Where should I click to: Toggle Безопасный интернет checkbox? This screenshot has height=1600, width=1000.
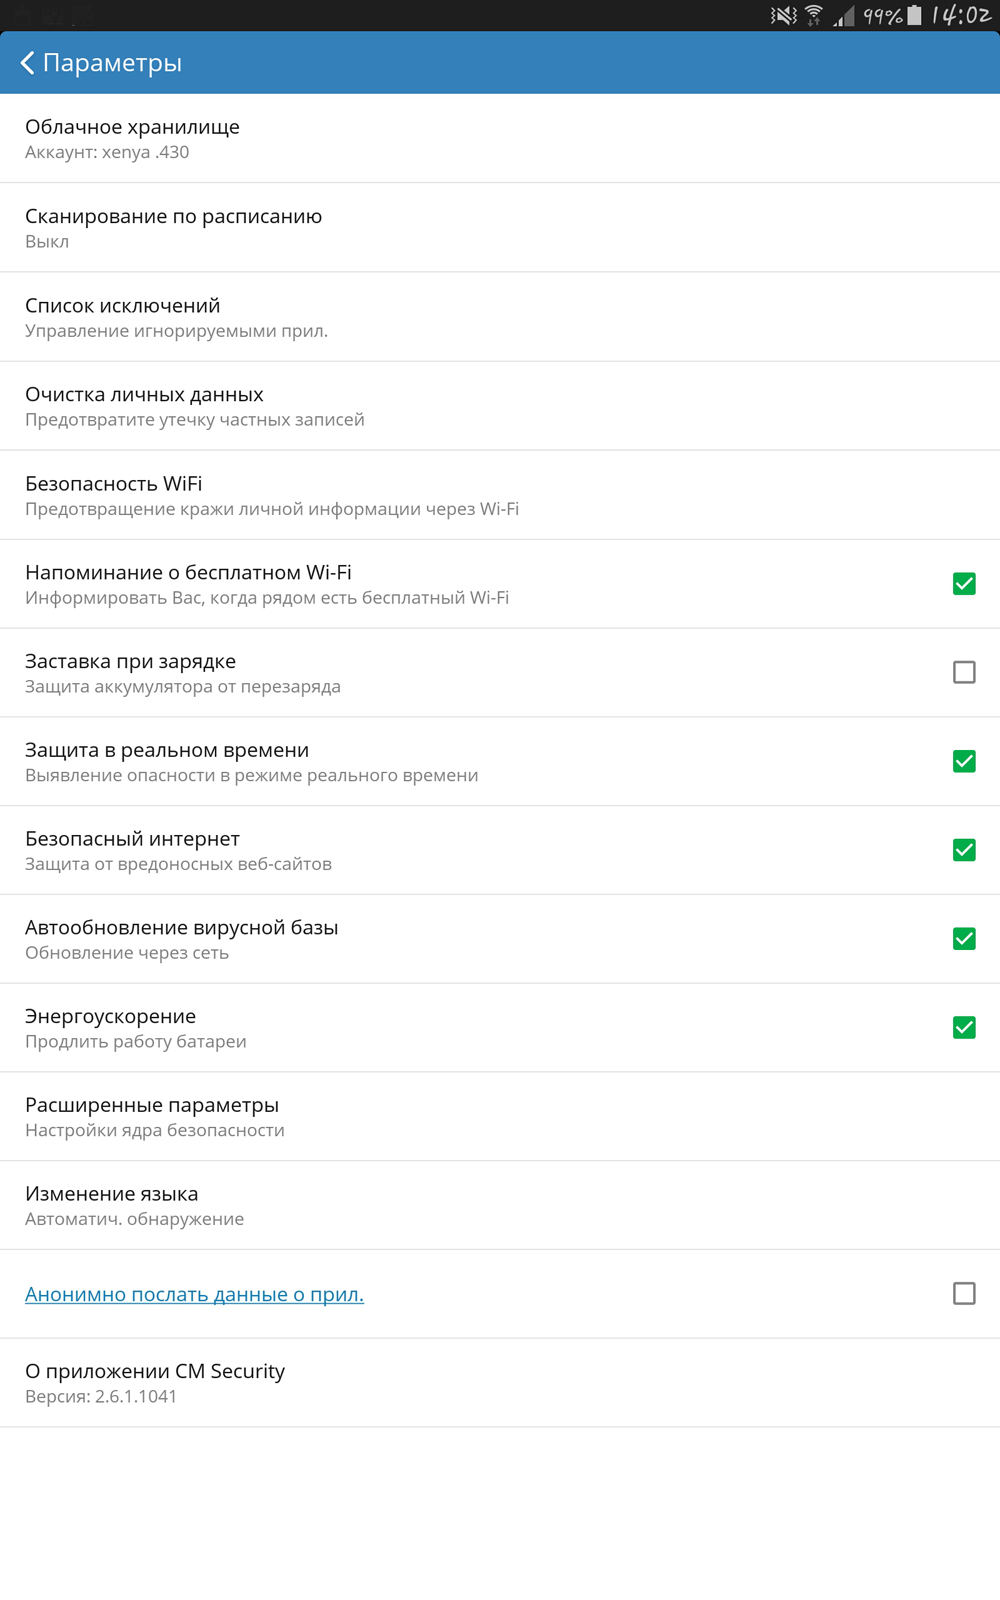coord(964,850)
